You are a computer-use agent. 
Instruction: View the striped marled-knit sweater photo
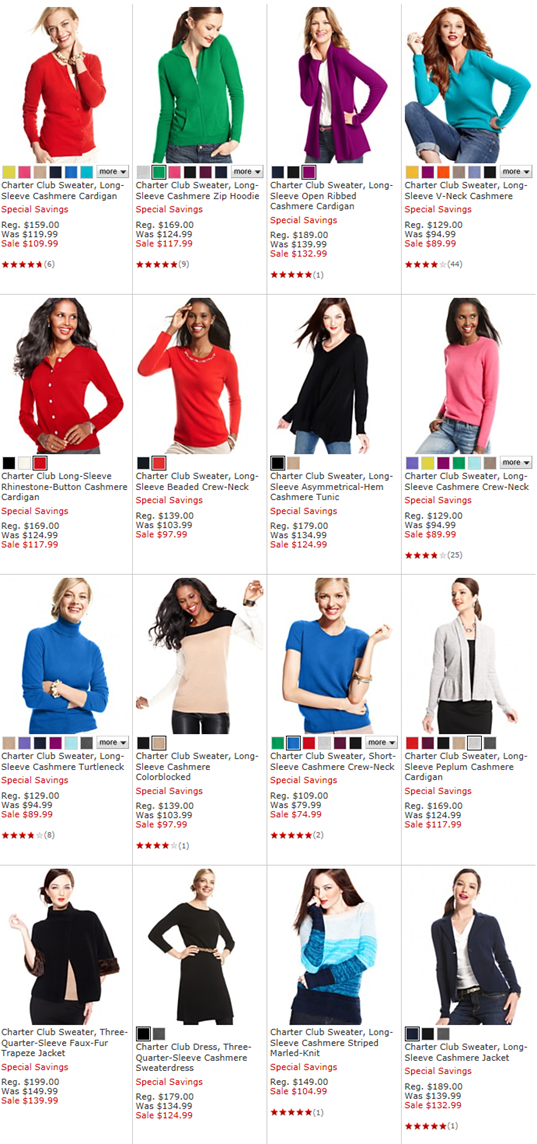pos(334,946)
